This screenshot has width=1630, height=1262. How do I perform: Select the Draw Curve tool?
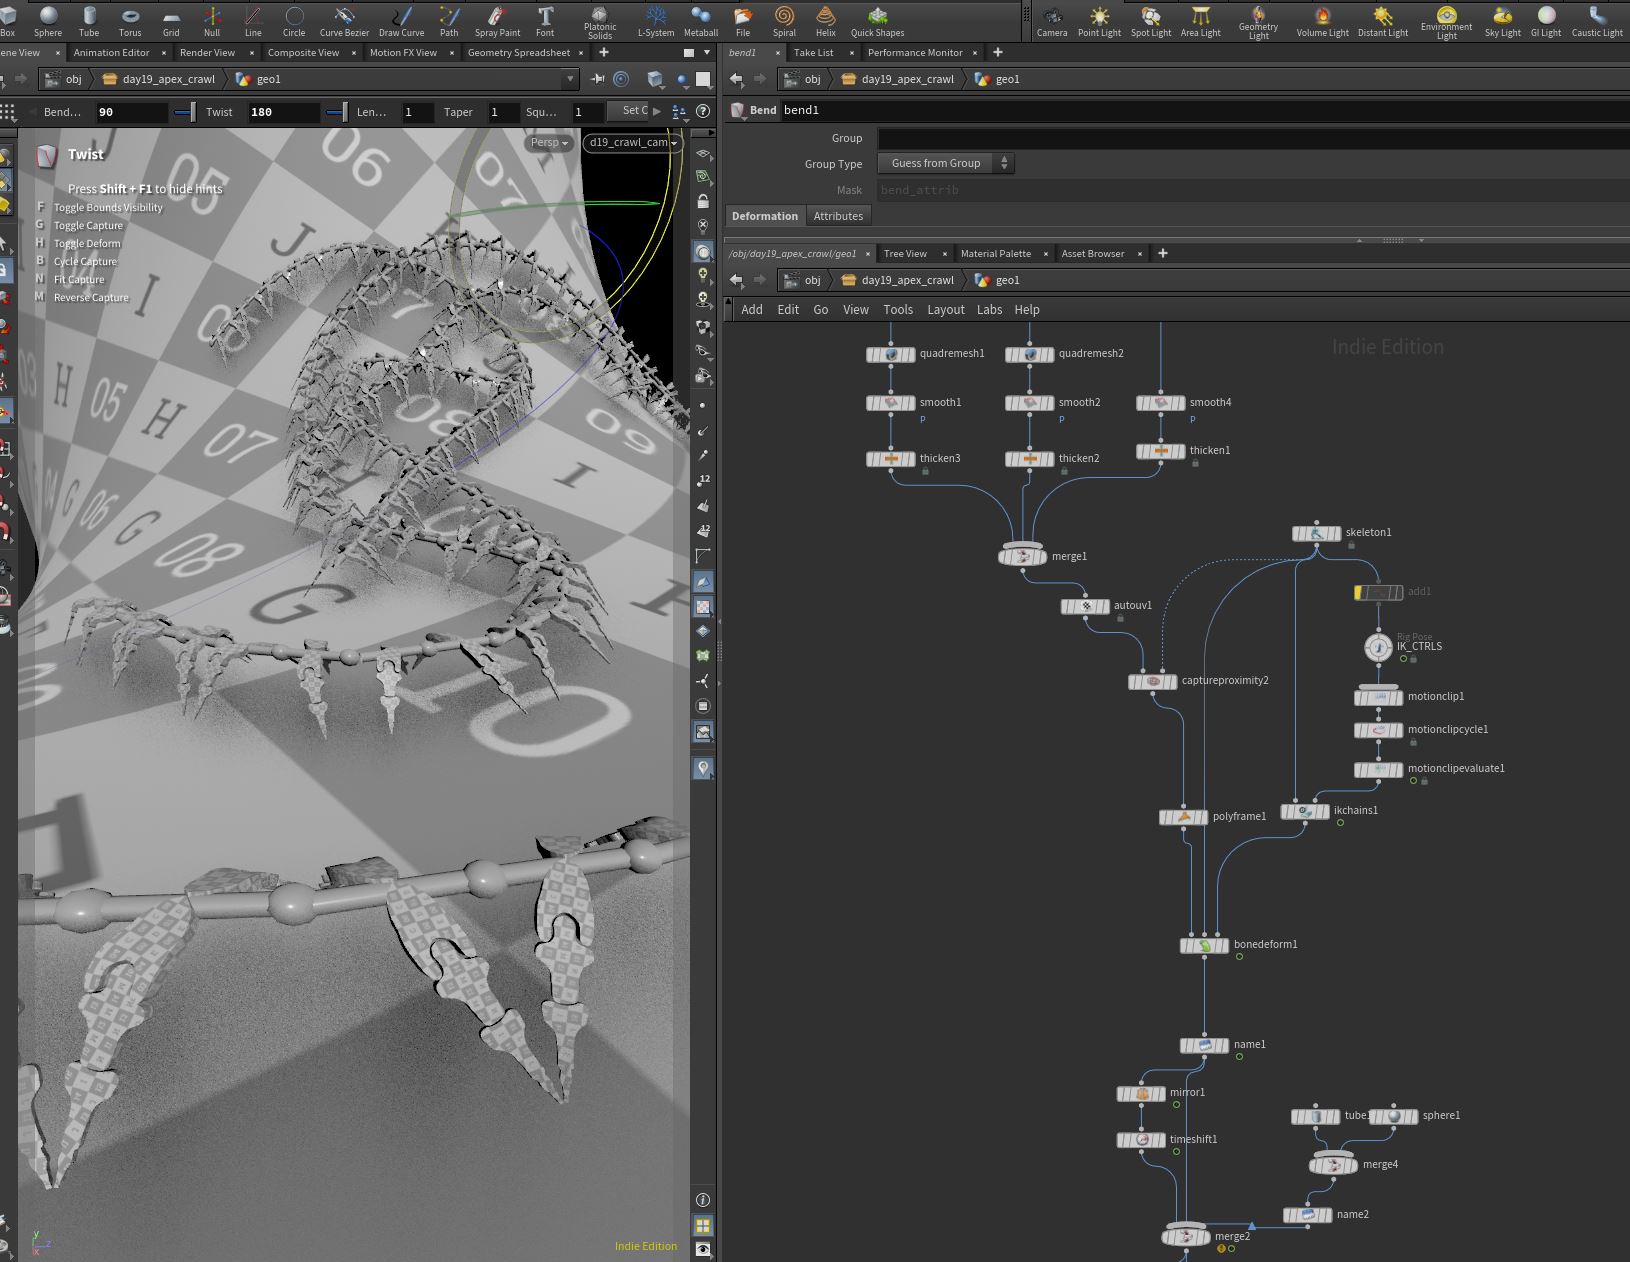401,20
